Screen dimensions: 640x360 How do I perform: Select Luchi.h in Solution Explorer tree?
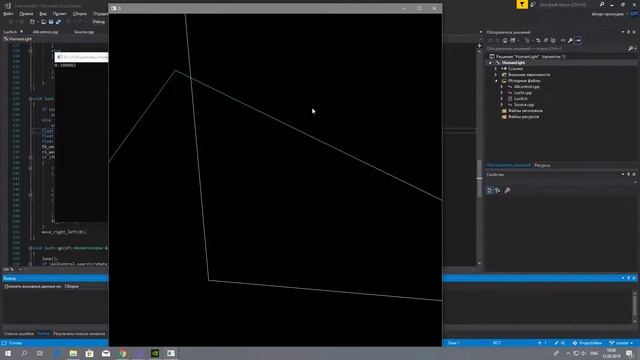tap(520, 99)
